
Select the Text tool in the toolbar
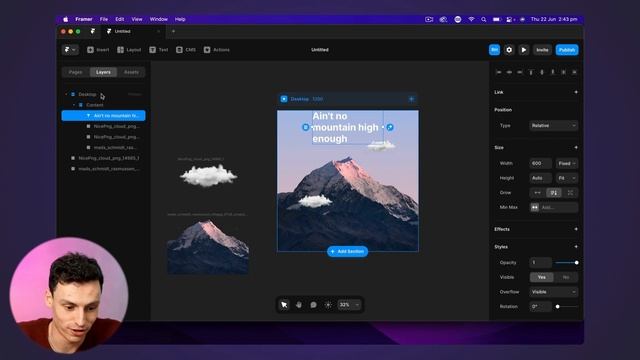click(159, 50)
